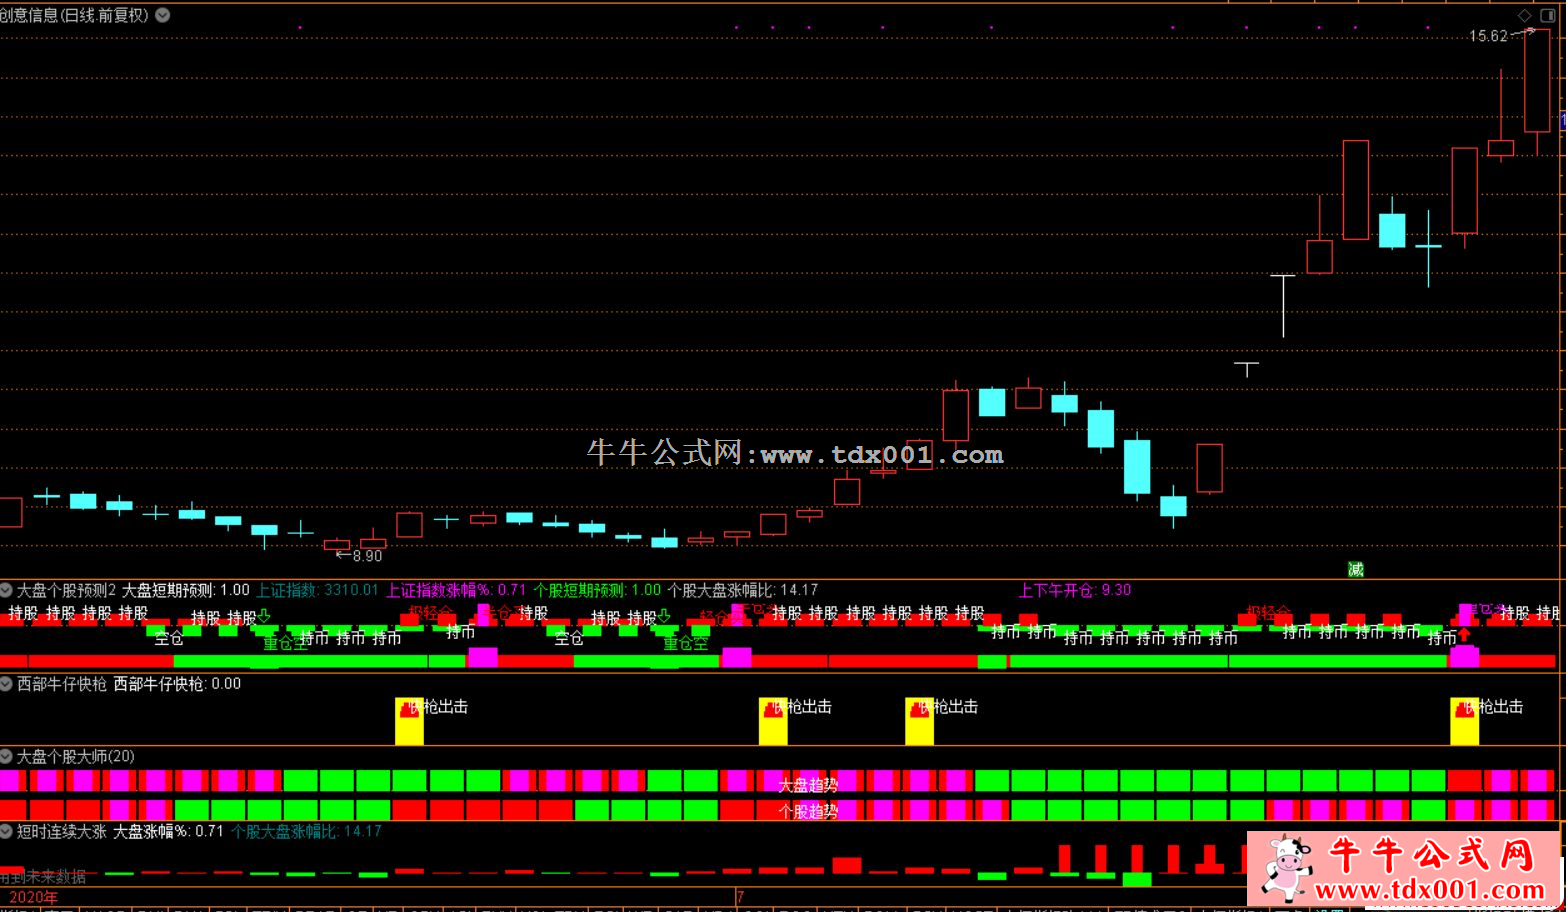Click the green 减 marker on the chart
This screenshot has height=912, width=1566.
(x=1355, y=569)
